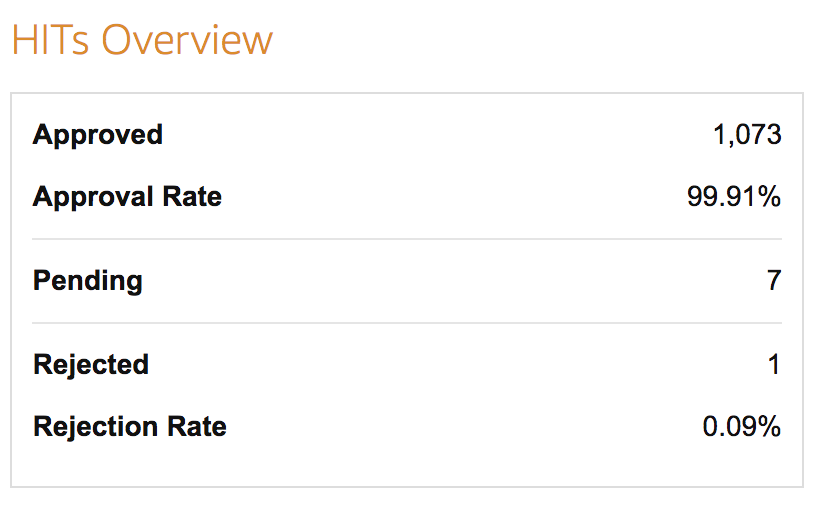Click the HITs Overview heading
Viewport: 828px width, 532px height.
click(x=142, y=40)
